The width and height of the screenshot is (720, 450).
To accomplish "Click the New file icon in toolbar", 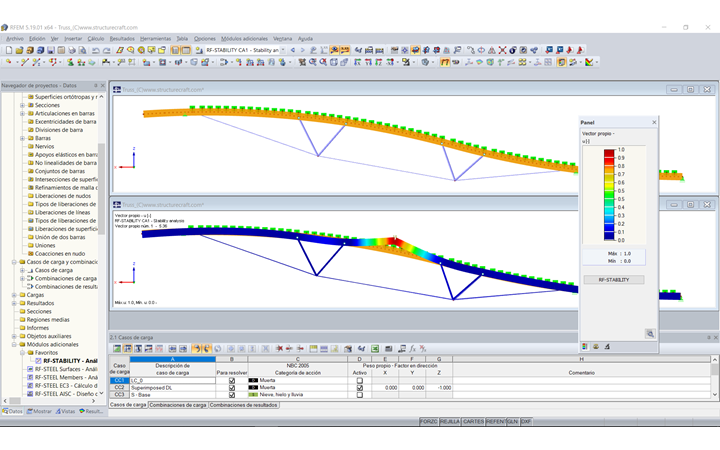I will 9,50.
